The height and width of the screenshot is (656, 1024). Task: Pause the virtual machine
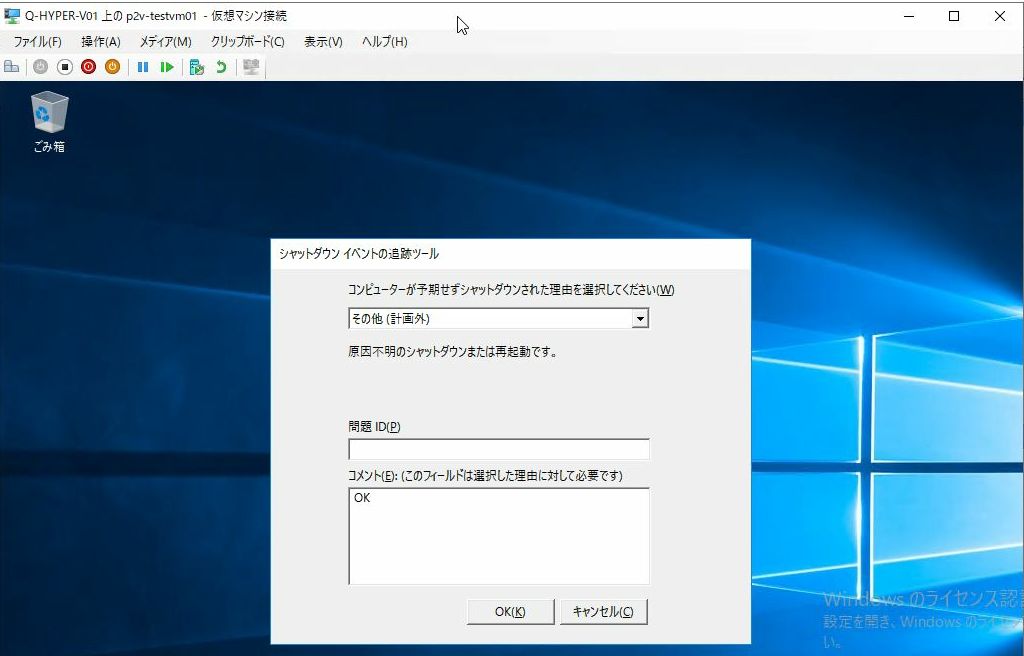pos(143,67)
